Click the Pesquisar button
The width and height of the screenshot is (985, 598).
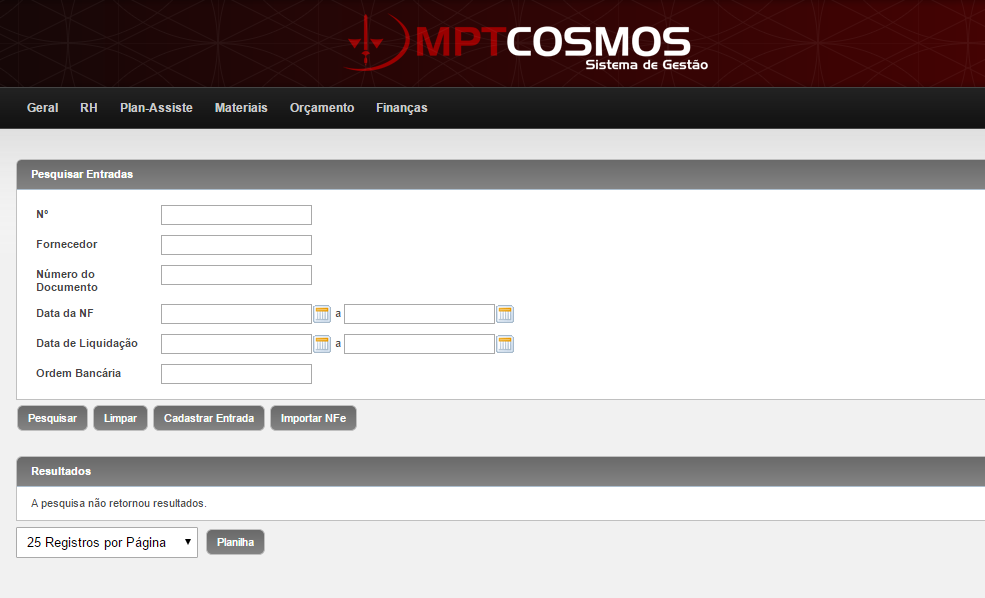(x=52, y=418)
